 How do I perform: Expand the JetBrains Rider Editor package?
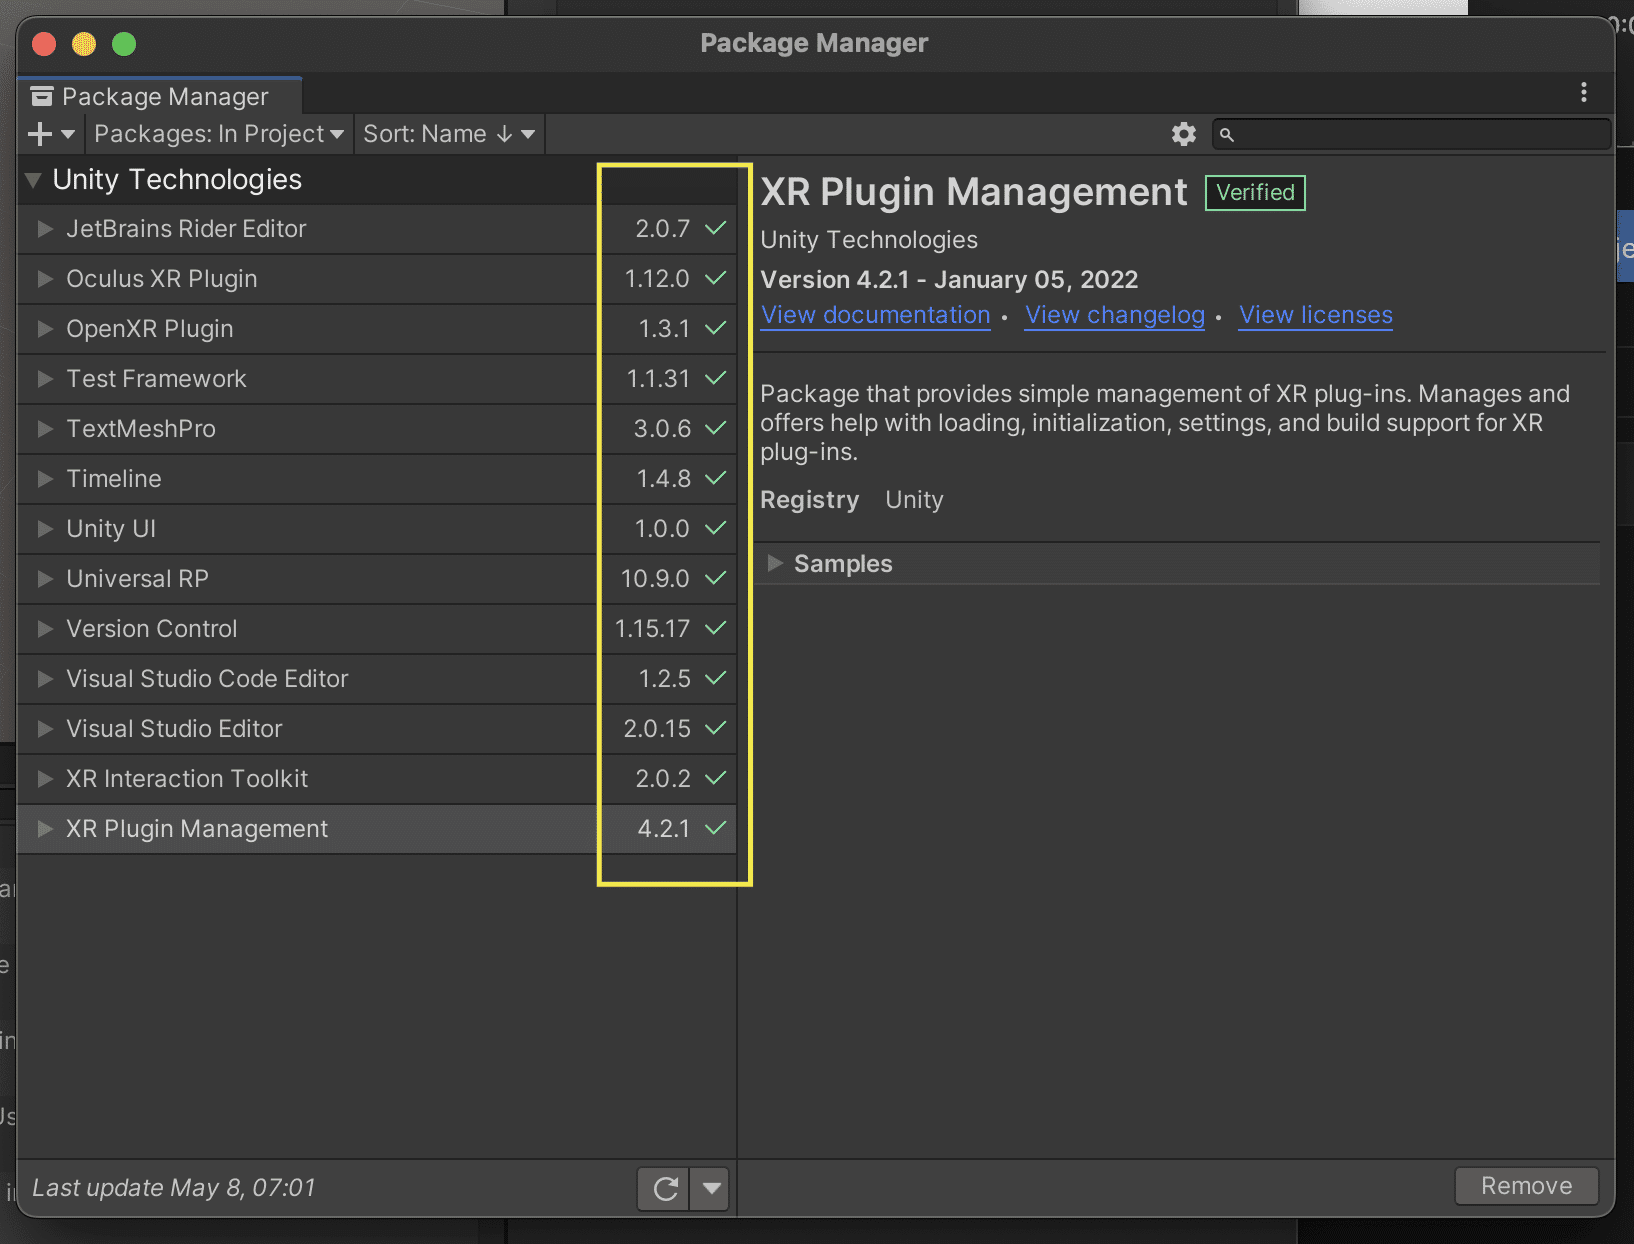pos(45,229)
